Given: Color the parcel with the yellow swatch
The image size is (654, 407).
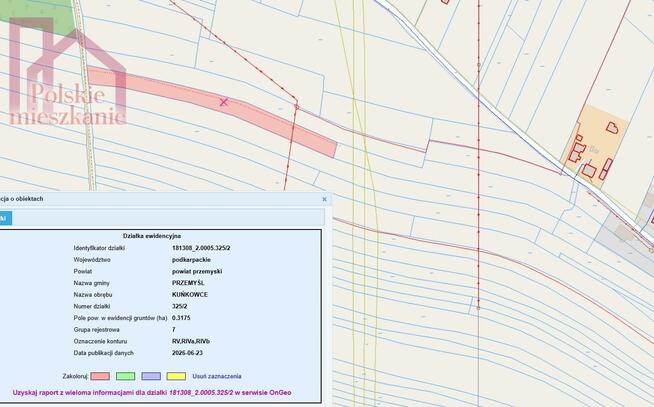Looking at the screenshot, I should click(176, 376).
